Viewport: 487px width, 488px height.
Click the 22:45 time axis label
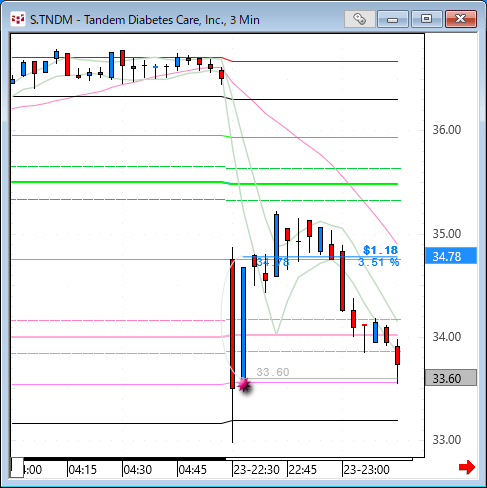tap(302, 470)
